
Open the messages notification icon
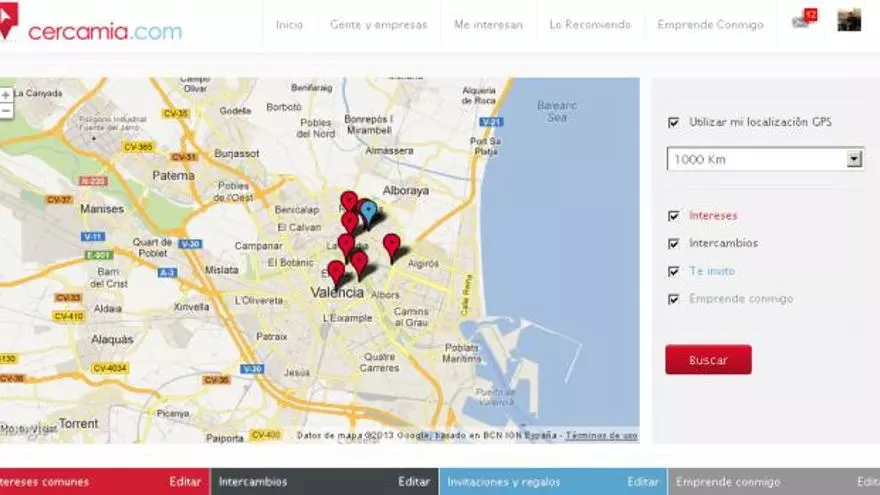[x=803, y=21]
